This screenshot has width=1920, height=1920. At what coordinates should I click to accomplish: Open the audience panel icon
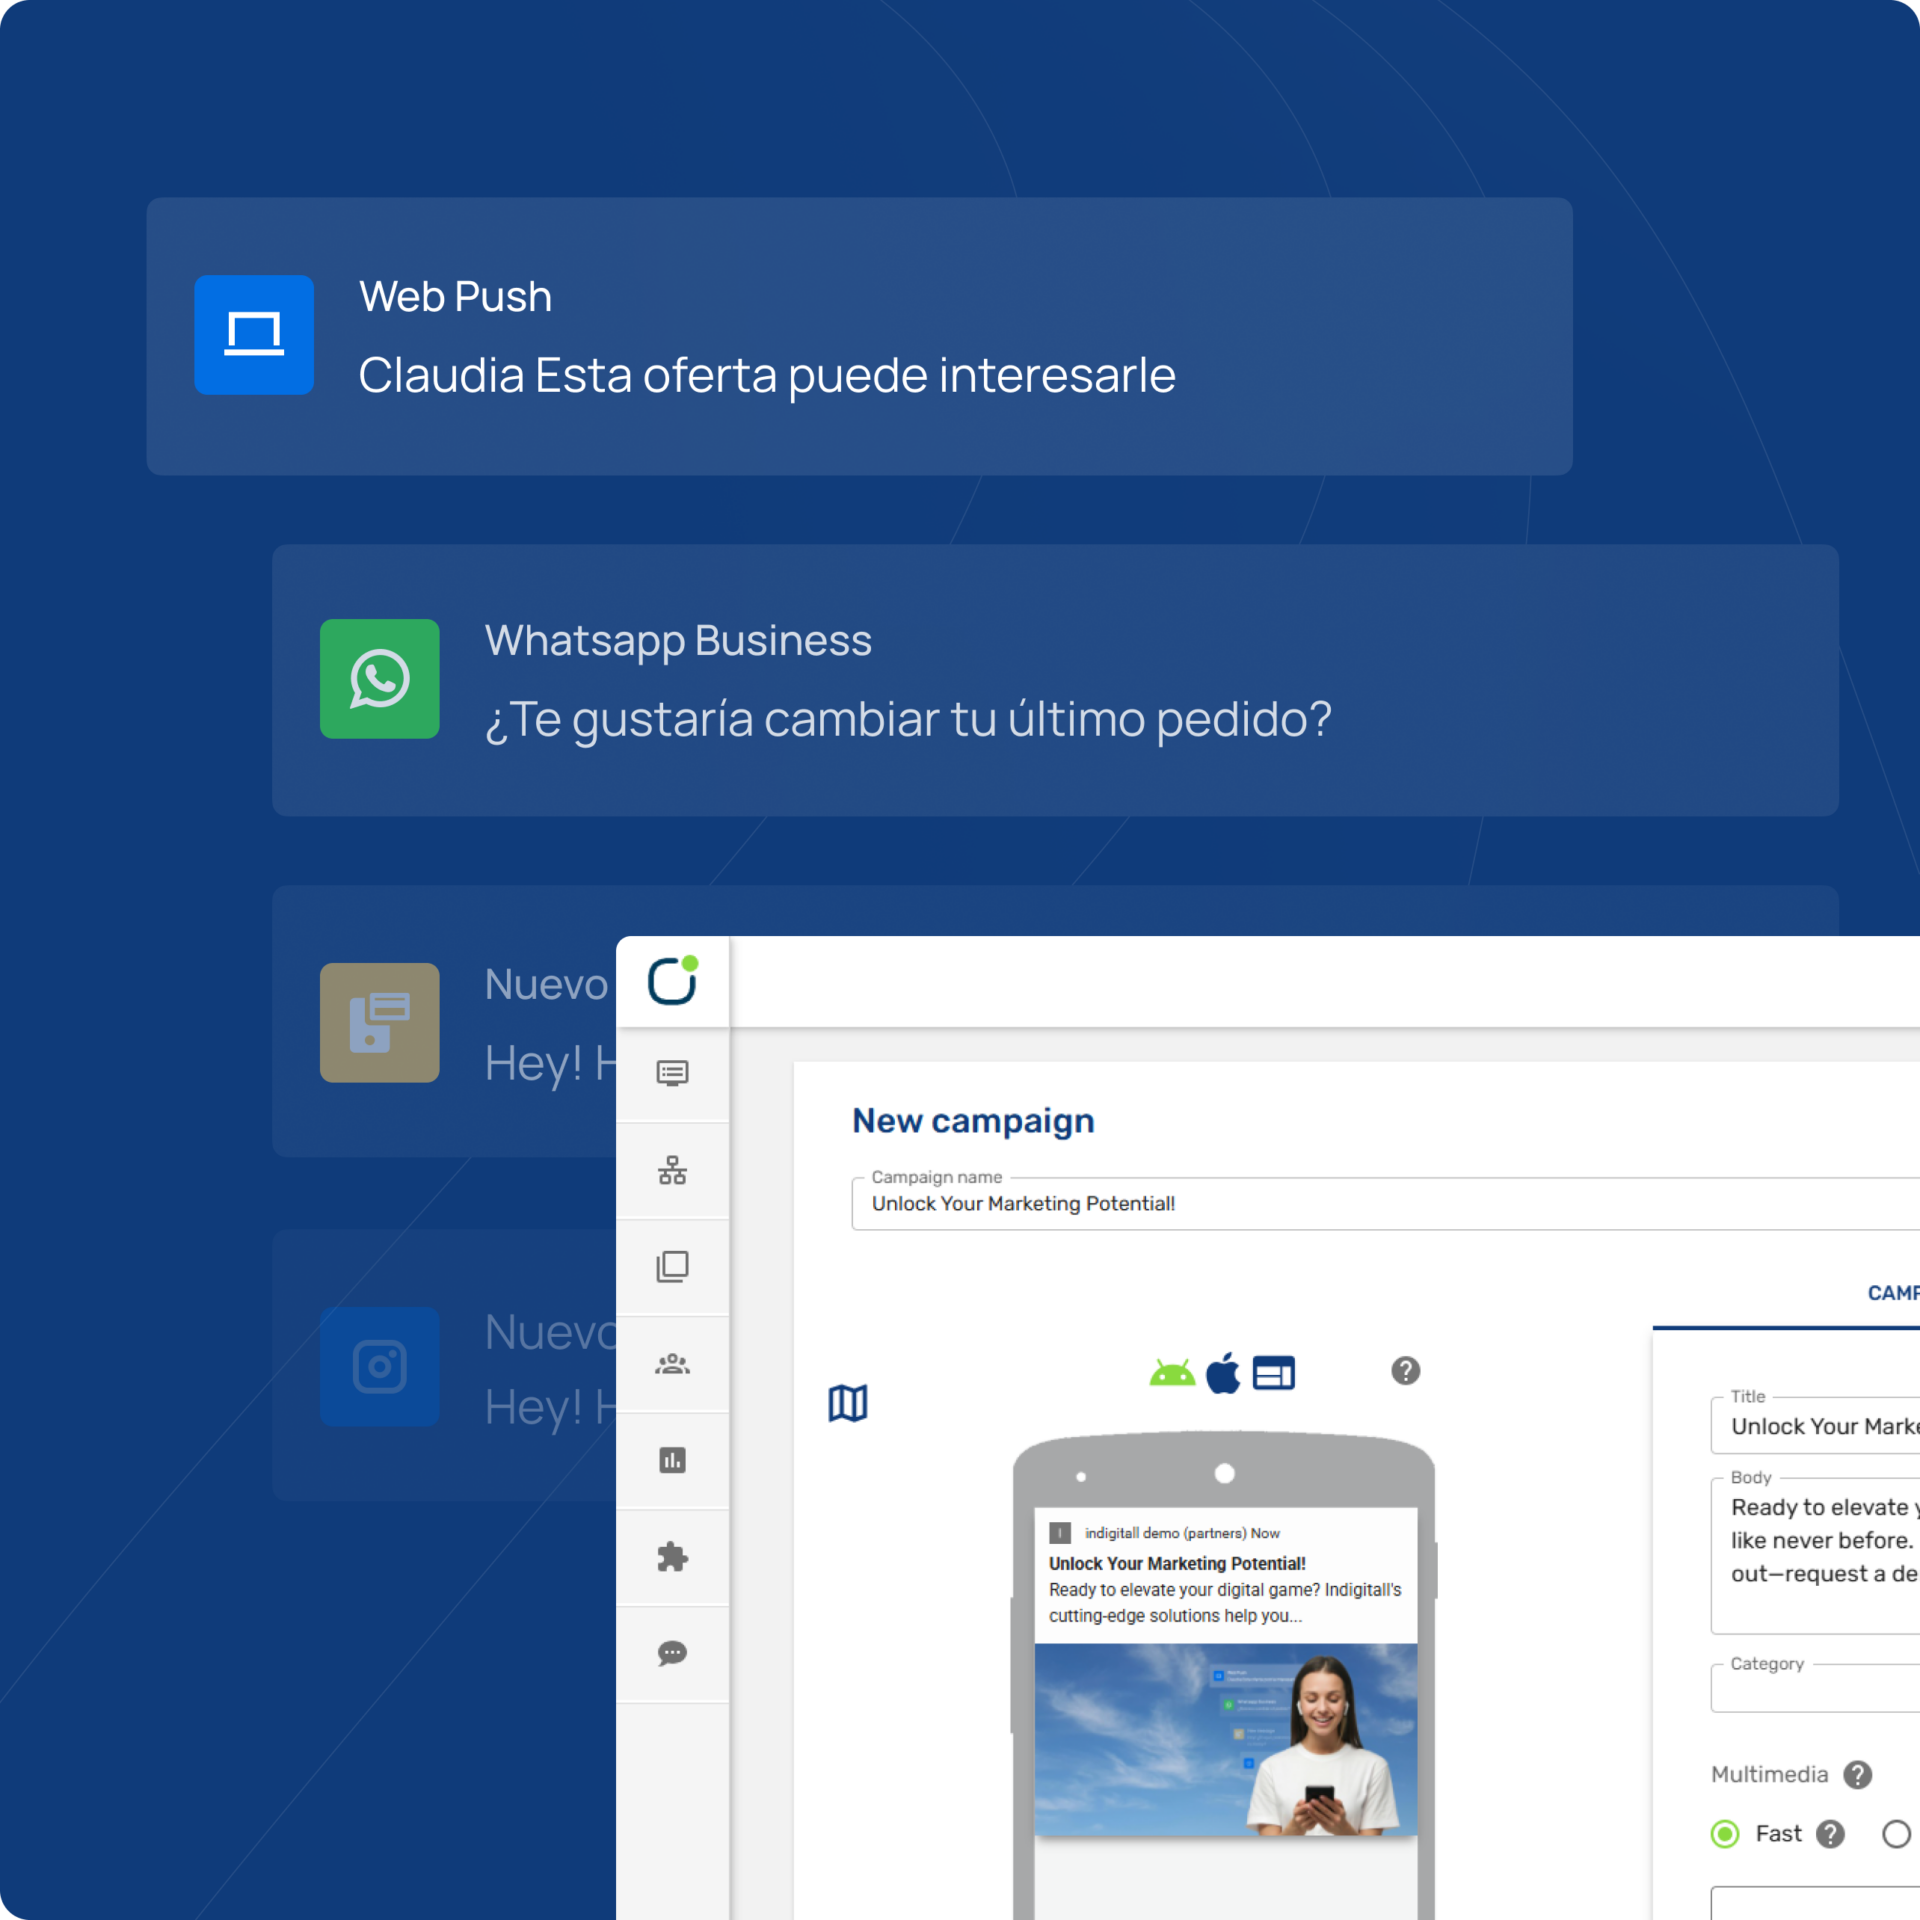coord(673,1363)
